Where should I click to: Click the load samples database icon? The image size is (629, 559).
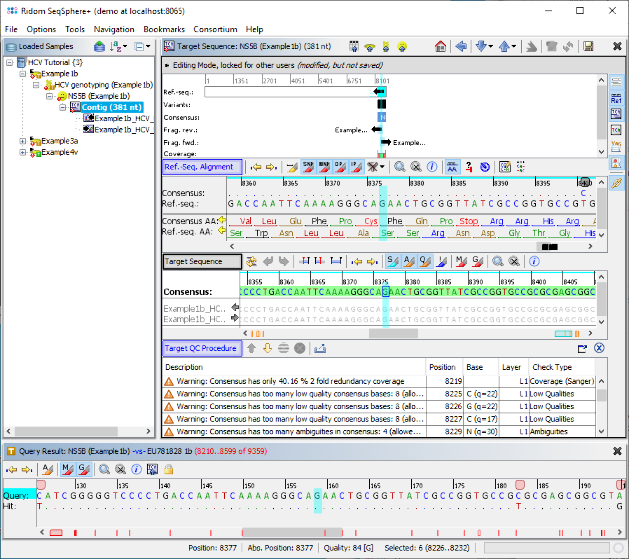point(100,47)
